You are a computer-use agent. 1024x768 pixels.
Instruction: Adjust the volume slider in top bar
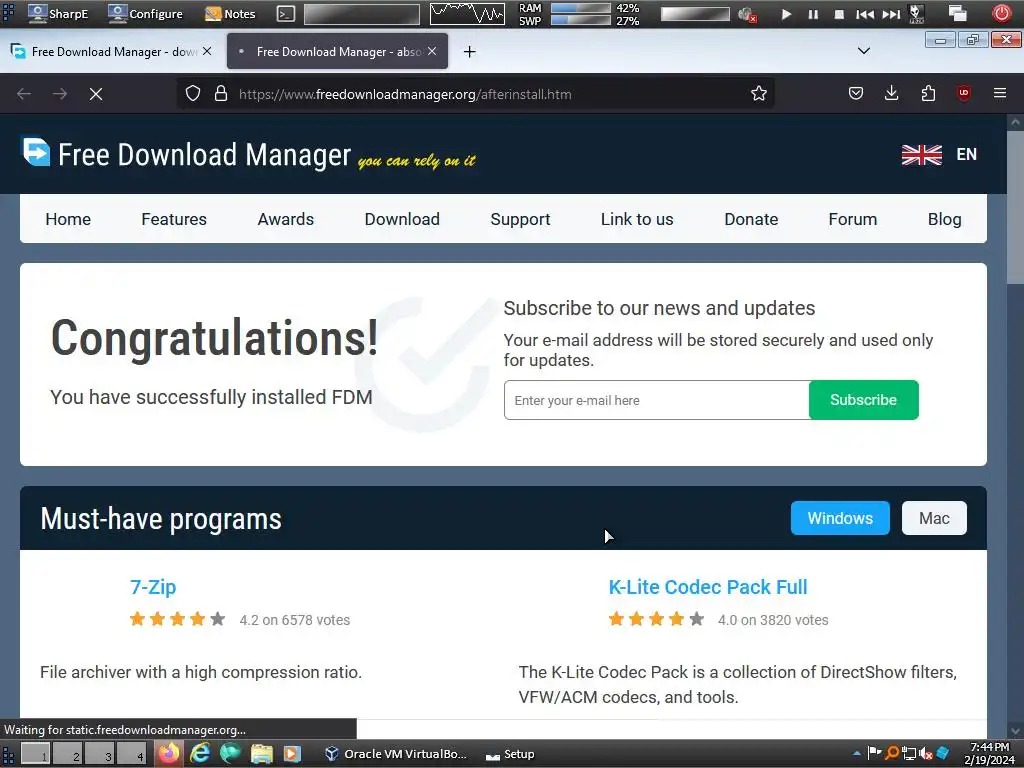tap(695, 14)
